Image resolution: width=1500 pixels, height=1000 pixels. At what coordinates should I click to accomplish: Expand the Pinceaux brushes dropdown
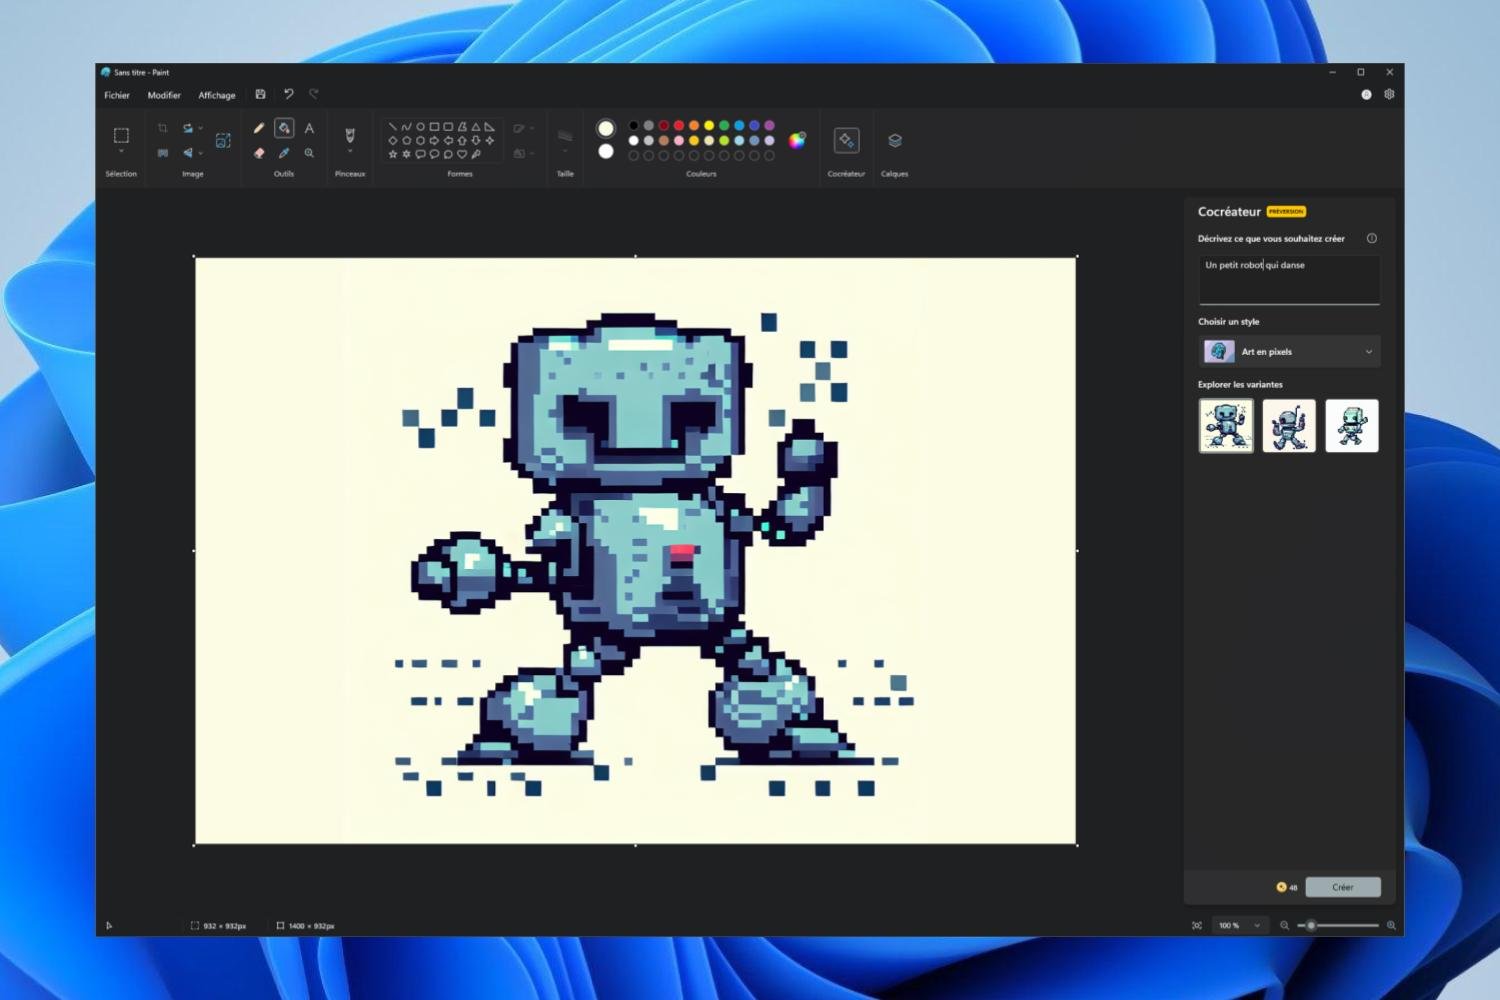350,151
